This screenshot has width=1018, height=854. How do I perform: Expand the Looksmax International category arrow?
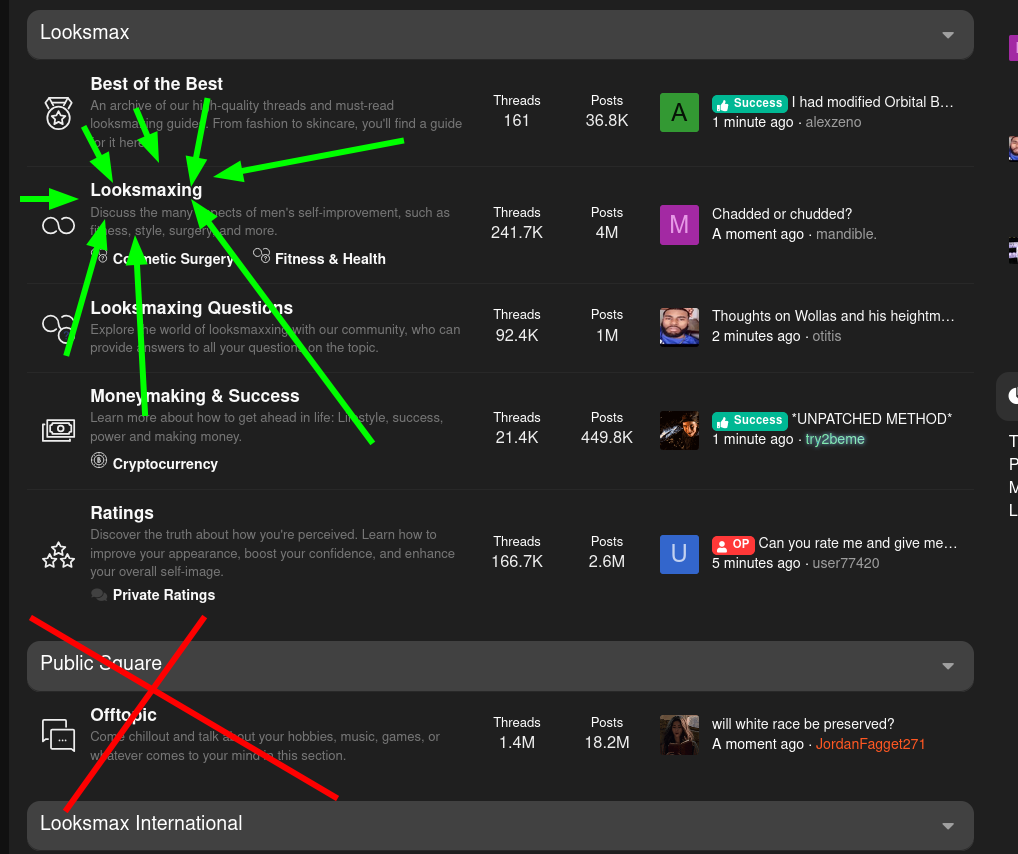(948, 826)
